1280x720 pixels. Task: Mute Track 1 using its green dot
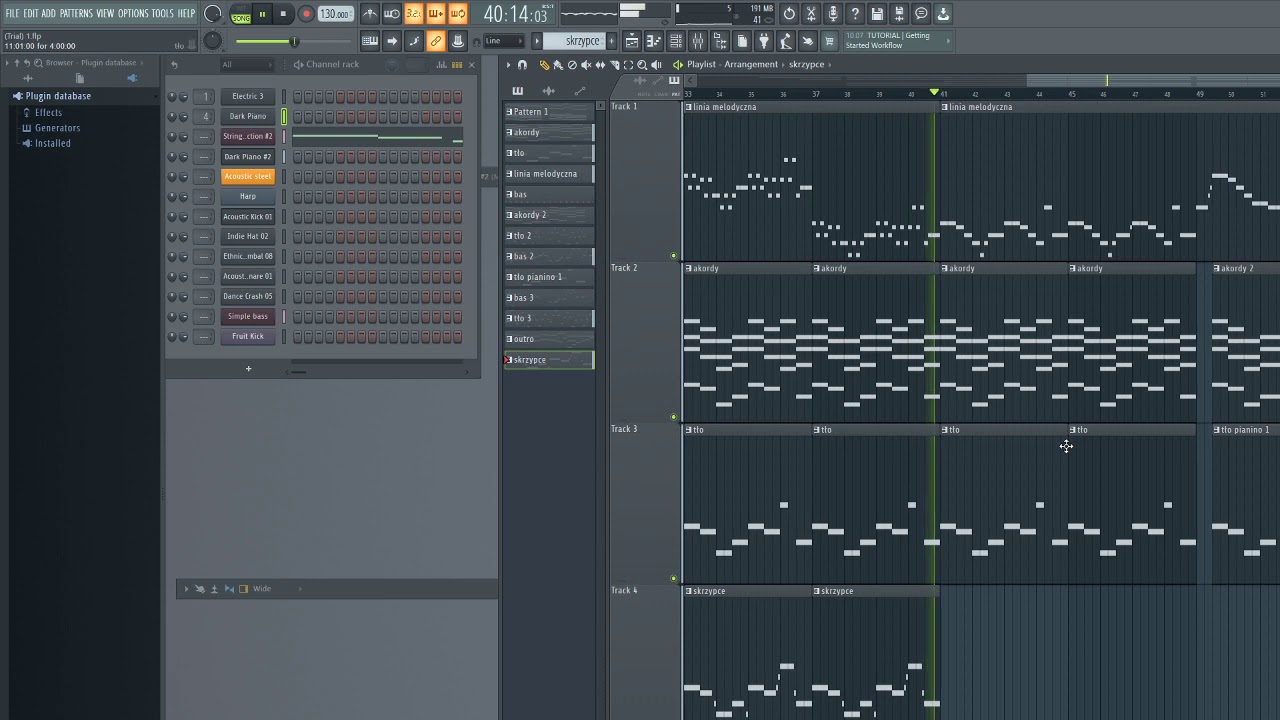(x=673, y=256)
